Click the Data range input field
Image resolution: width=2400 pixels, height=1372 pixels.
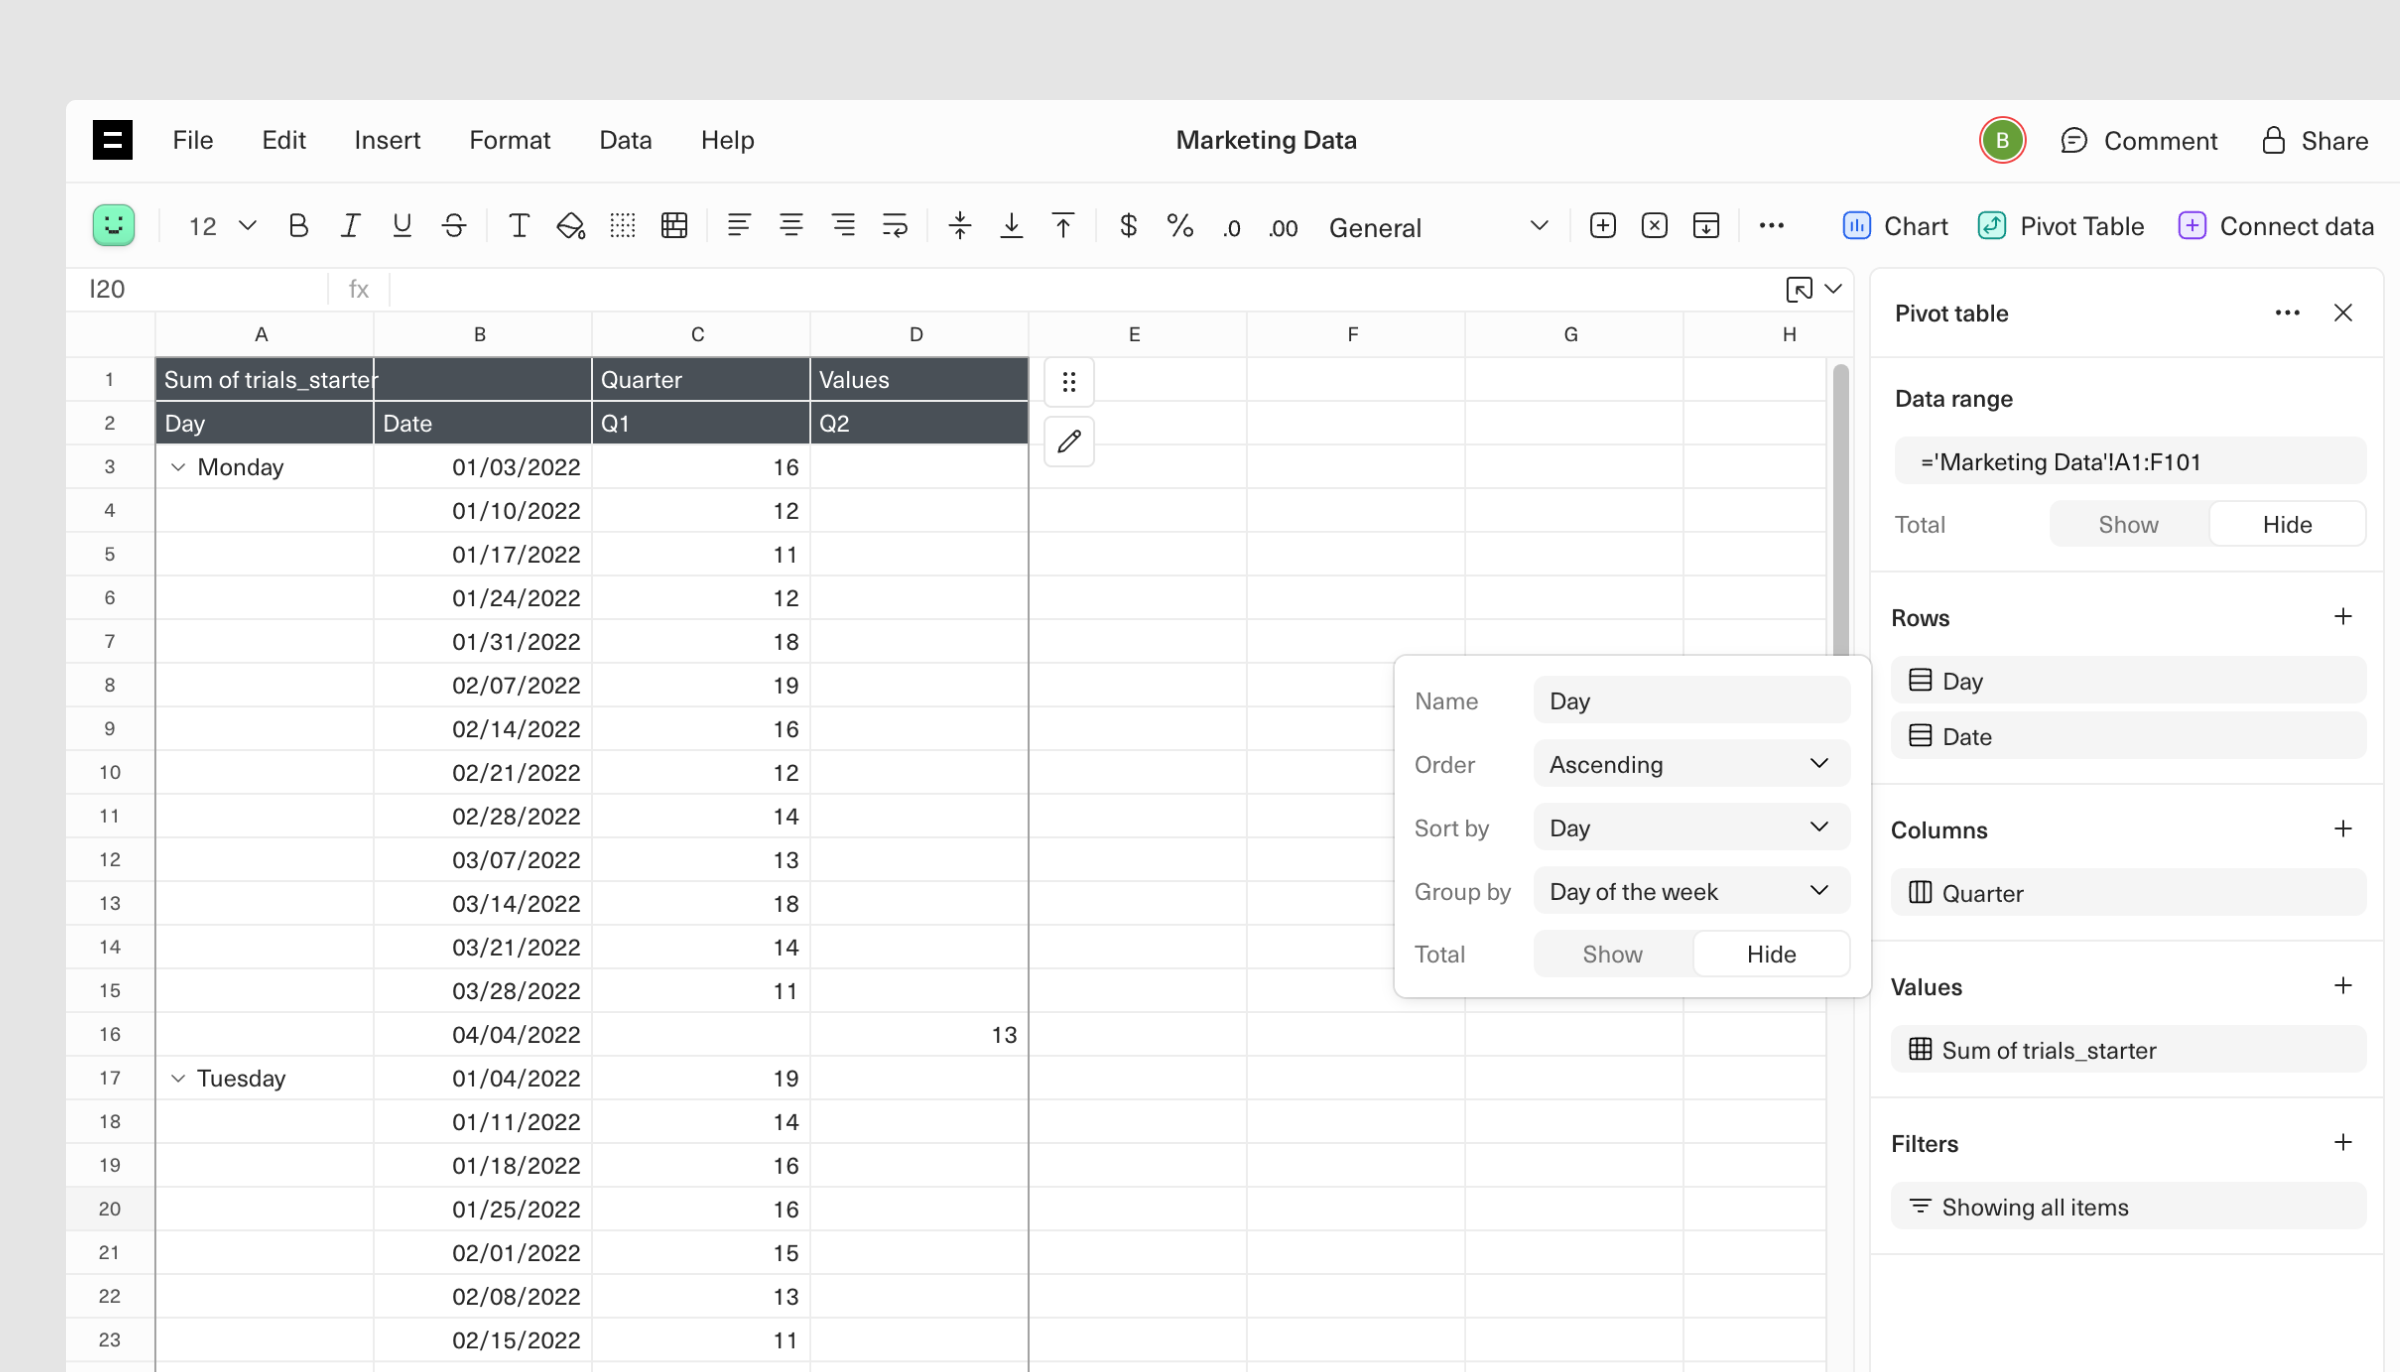point(2129,462)
